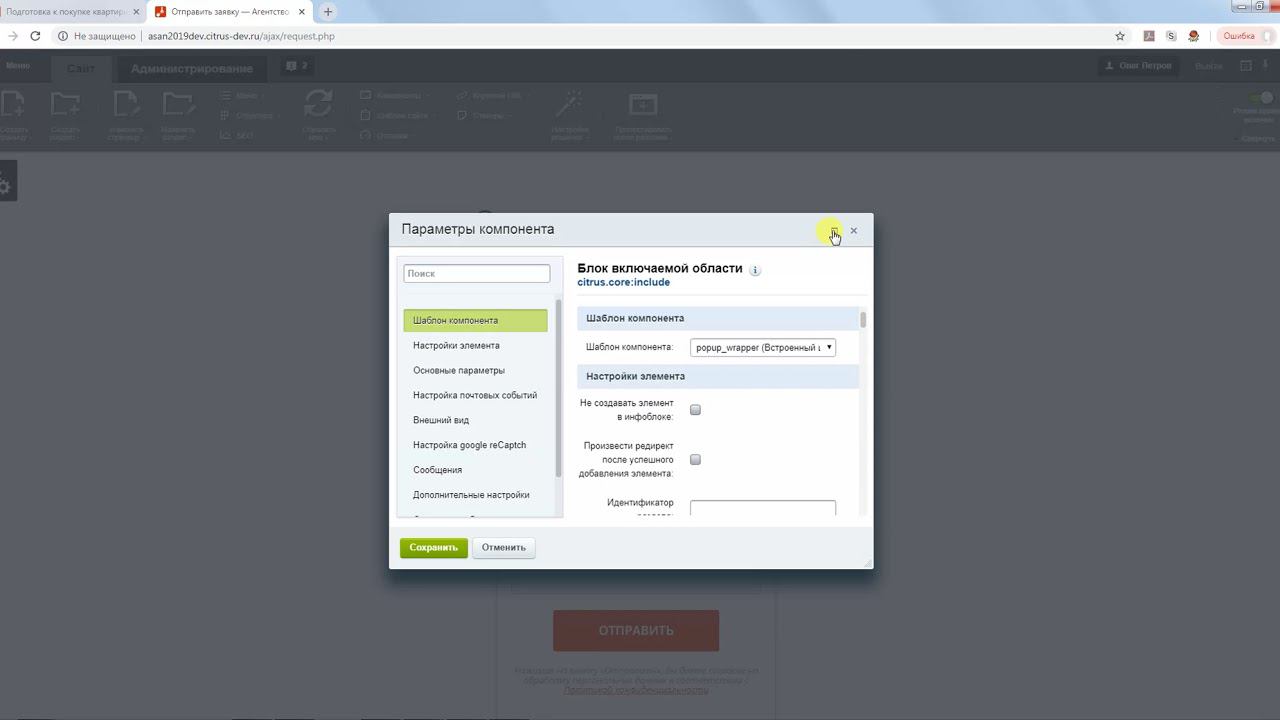Image resolution: width=1280 pixels, height=720 pixels.
Task: Open Настройки решения magic wand icon
Action: 570,104
